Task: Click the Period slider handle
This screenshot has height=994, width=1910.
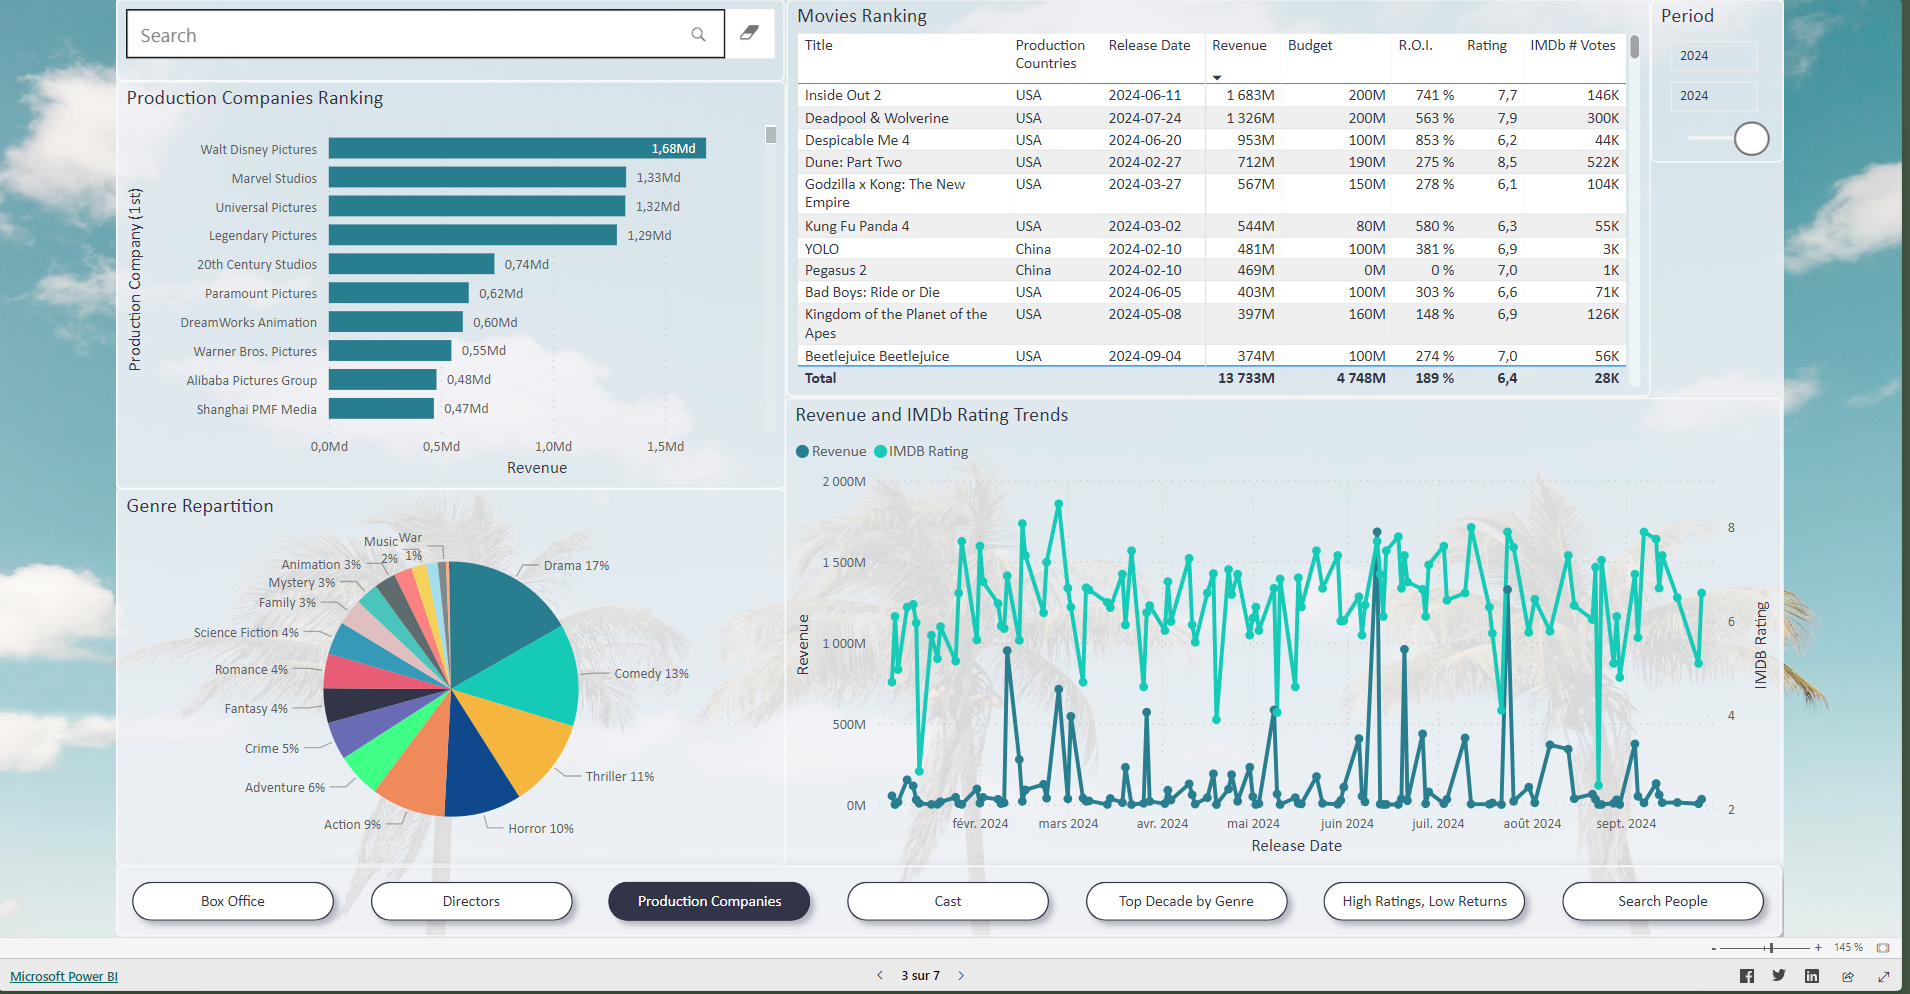Action: (x=1751, y=138)
